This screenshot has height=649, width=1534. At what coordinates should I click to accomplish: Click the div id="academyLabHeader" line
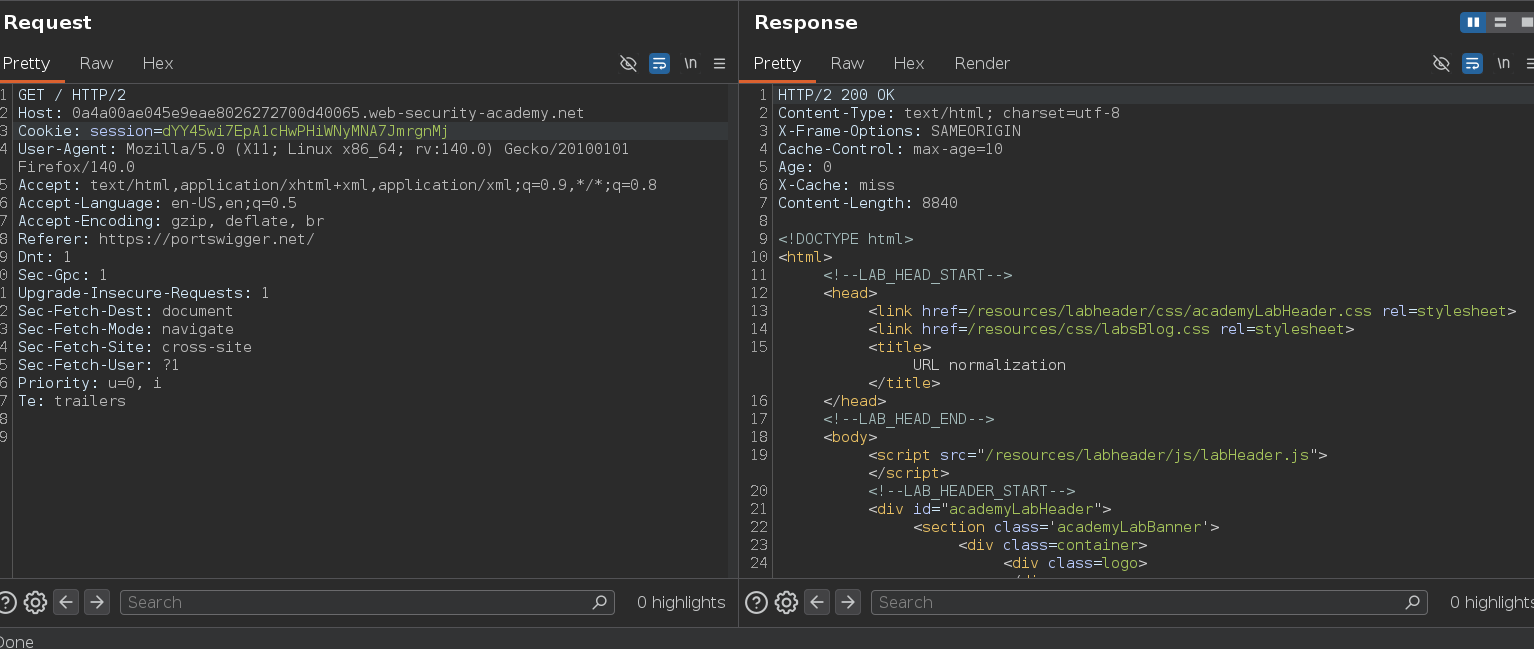(x=990, y=509)
